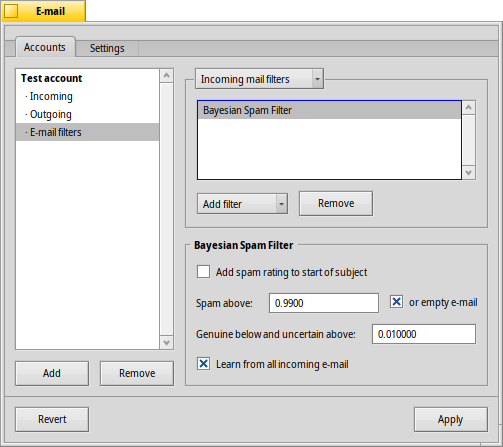This screenshot has width=503, height=447.
Task: Click accounts list scroll up arrow
Action: tap(167, 75)
